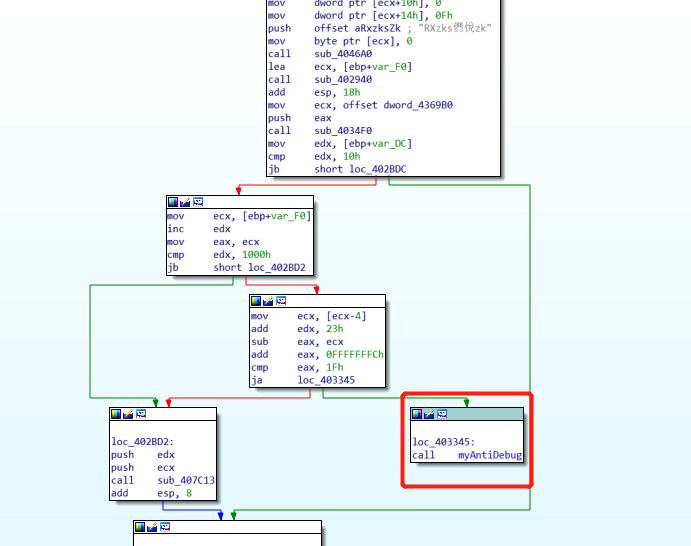
Task: Click 'short loc_402BD2' in the jb instruction
Action: (x=259, y=268)
